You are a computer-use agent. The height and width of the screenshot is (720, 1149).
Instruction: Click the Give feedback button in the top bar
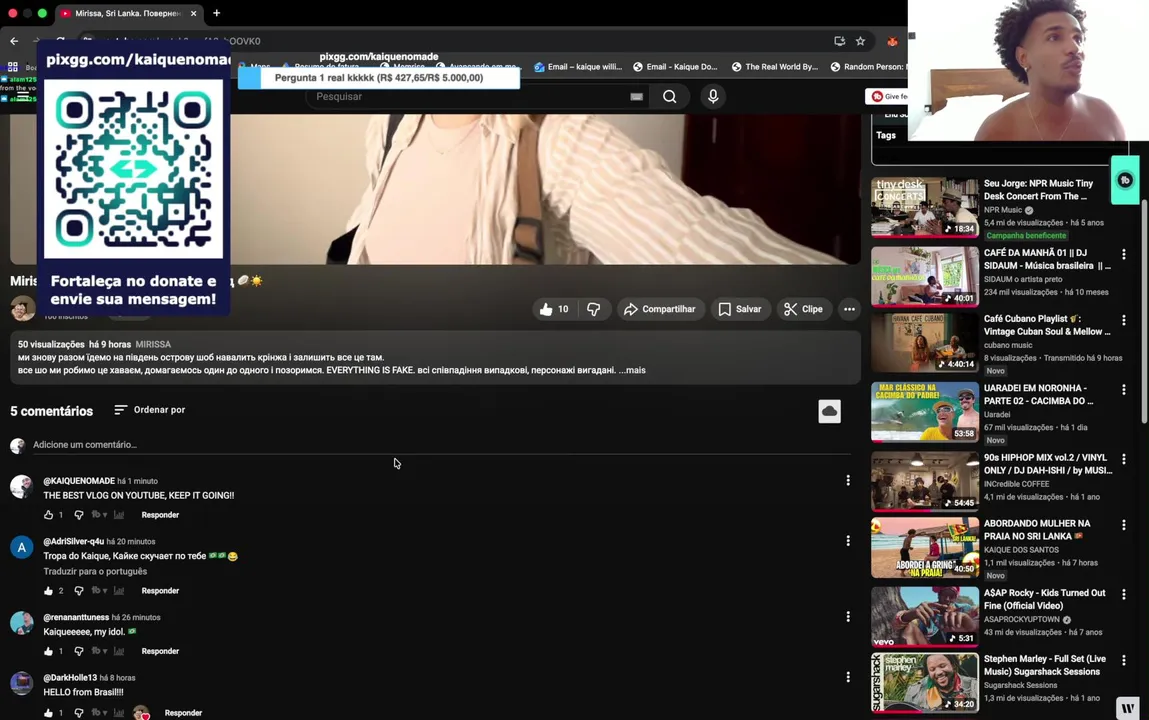click(x=887, y=97)
